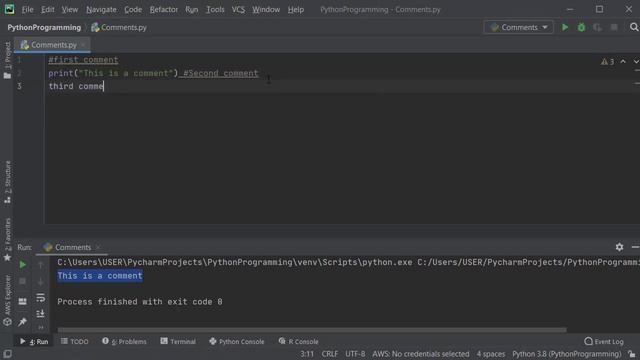Click the Stop square in top toolbar

pos(614,27)
